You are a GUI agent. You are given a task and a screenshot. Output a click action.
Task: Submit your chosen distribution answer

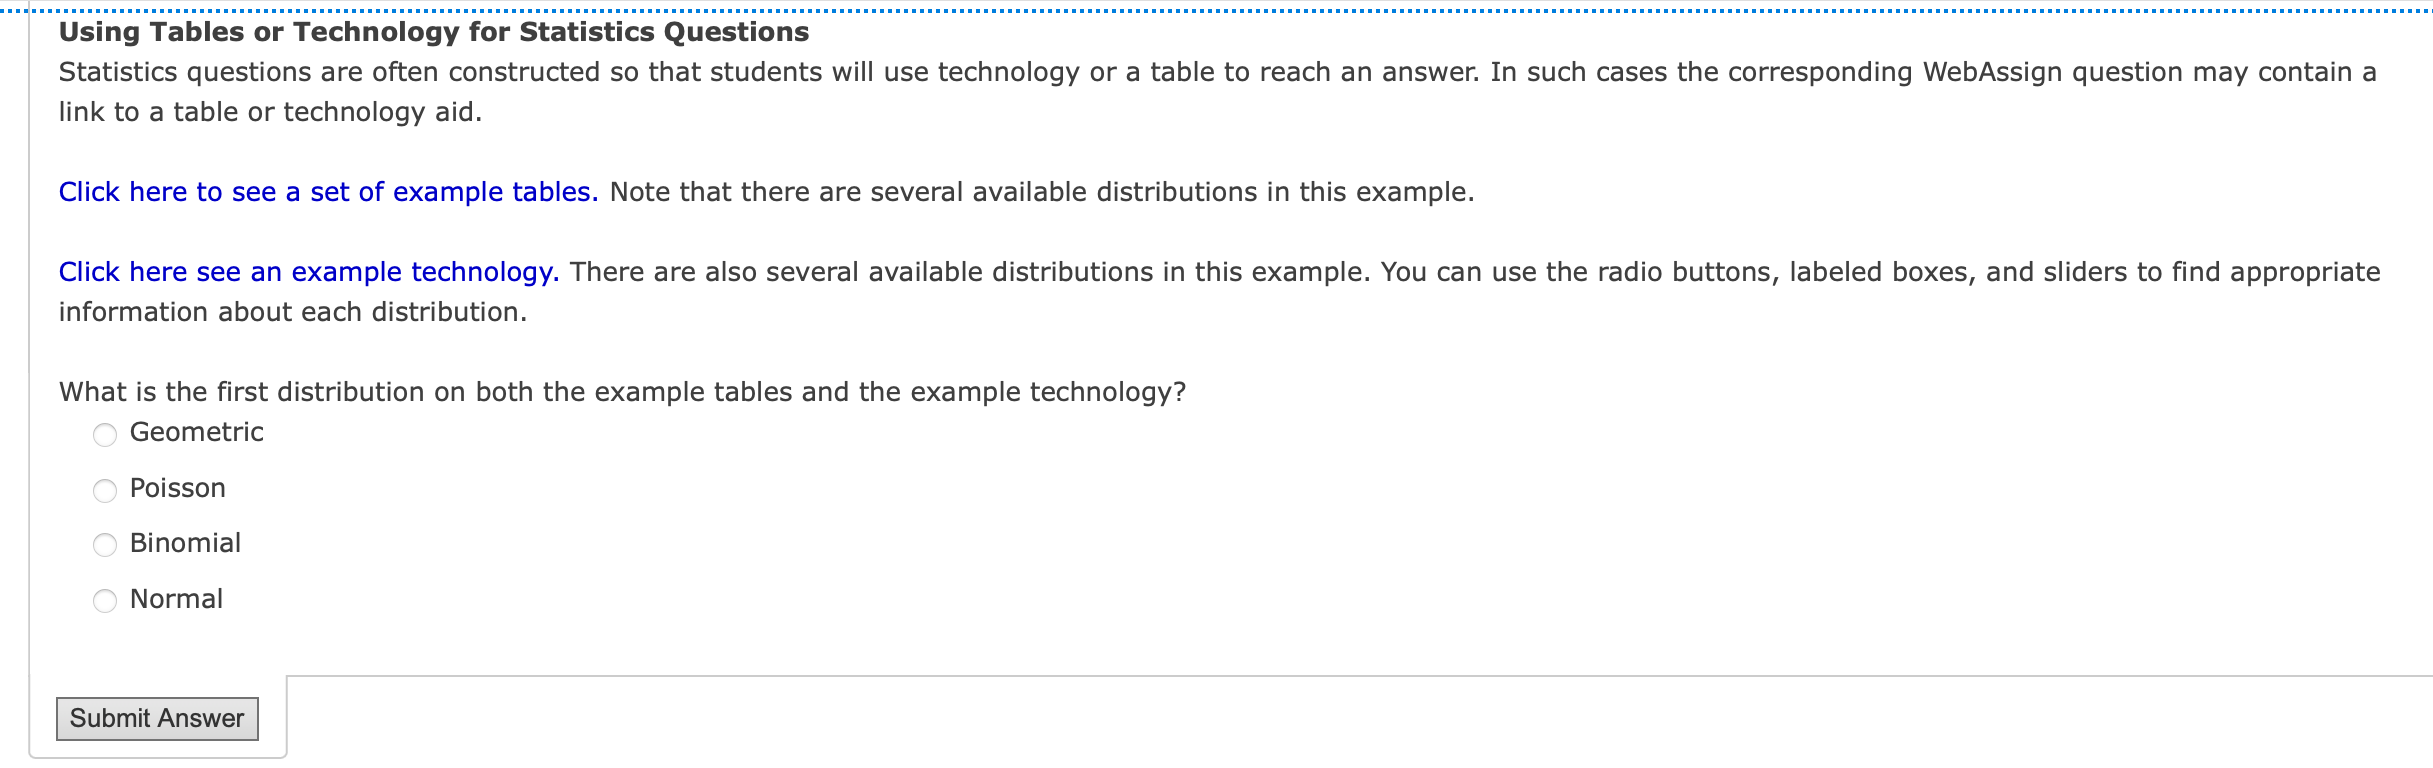156,717
